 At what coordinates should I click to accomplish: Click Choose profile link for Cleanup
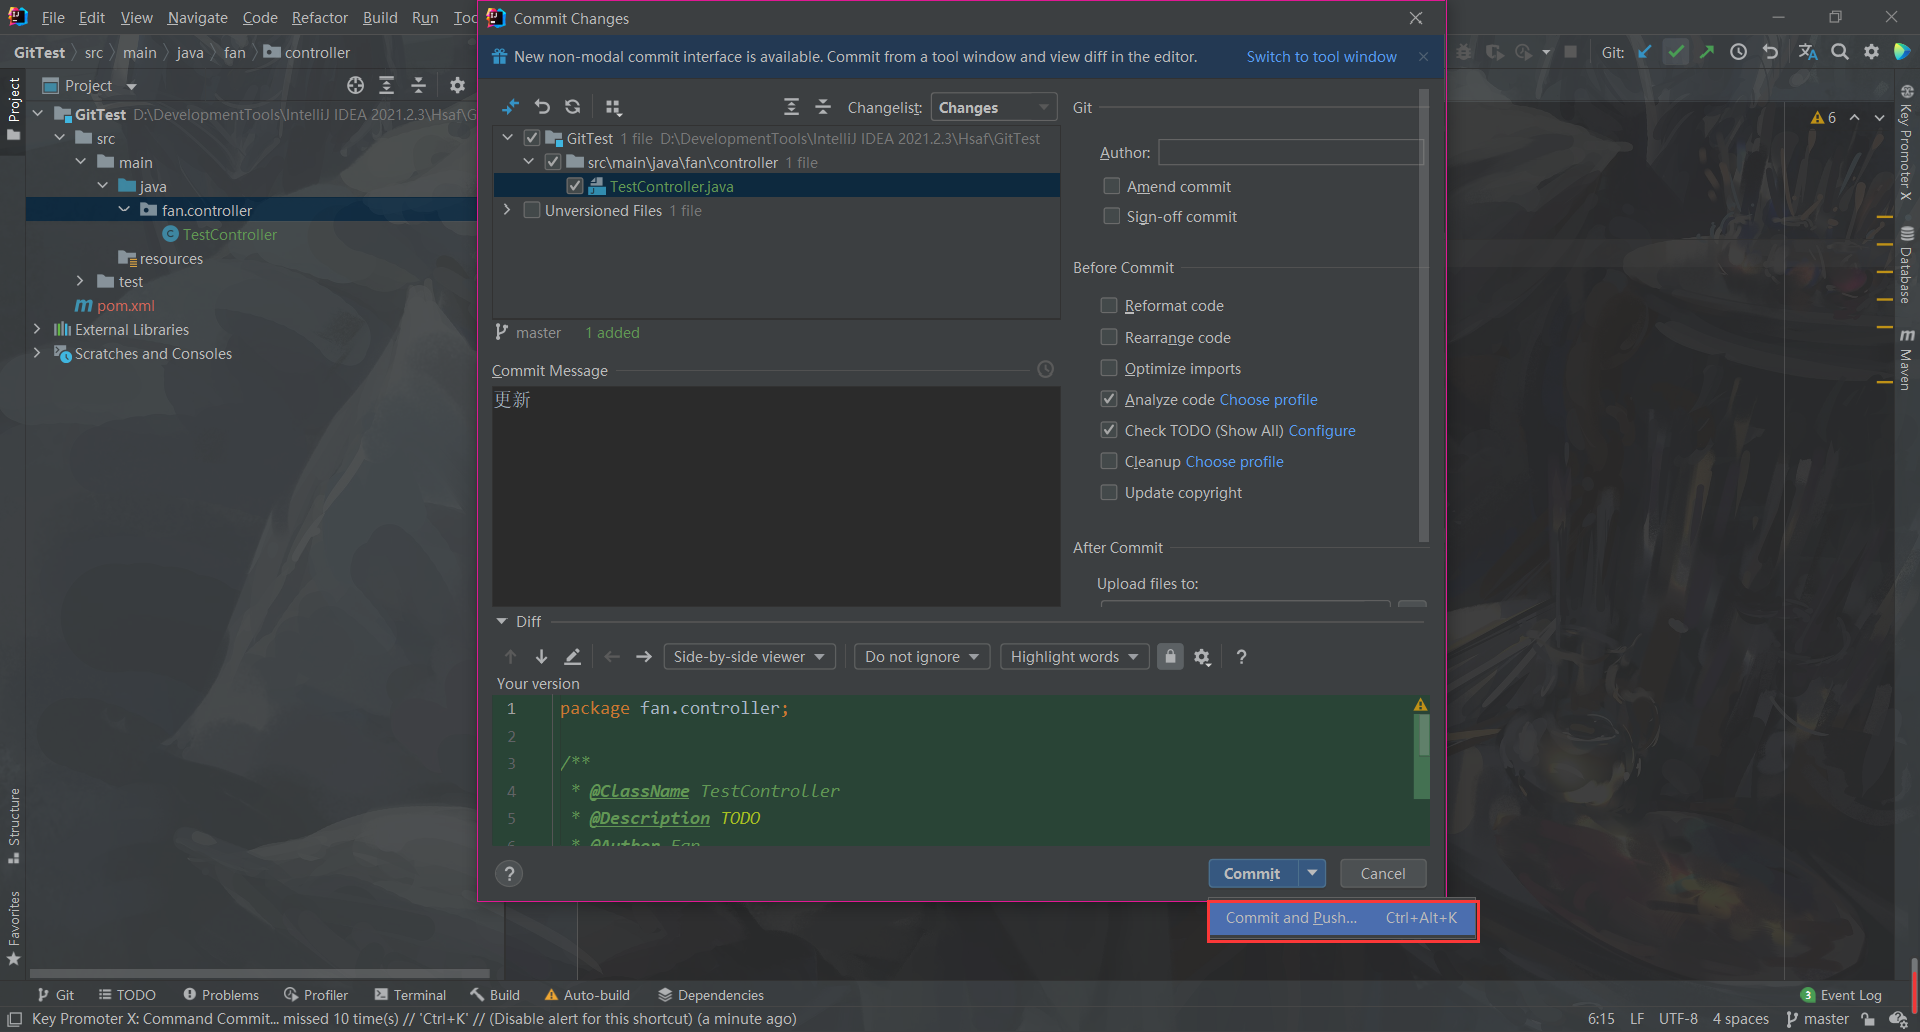1234,461
